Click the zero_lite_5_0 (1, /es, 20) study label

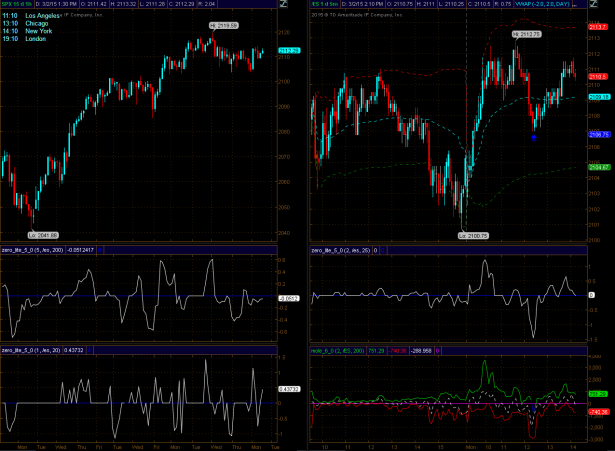pos(31,350)
